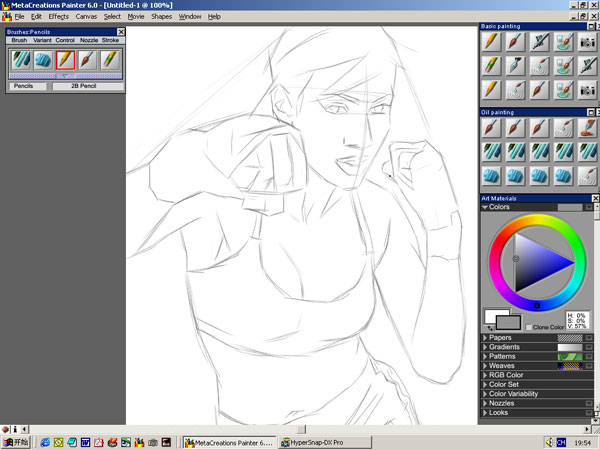Expand the Papers section
Image resolution: width=600 pixels, height=450 pixels.
click(485, 338)
